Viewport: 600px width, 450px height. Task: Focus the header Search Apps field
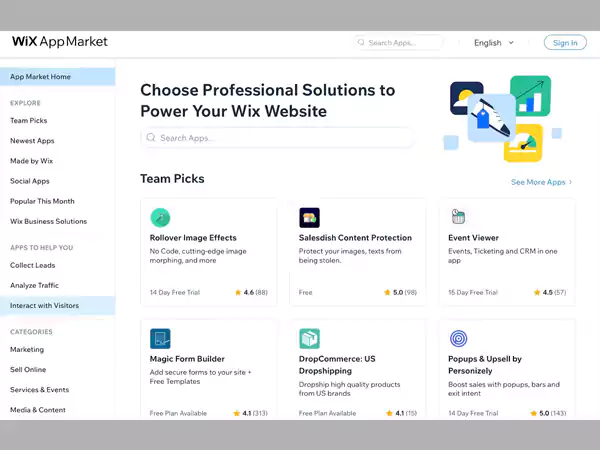[x=398, y=42]
